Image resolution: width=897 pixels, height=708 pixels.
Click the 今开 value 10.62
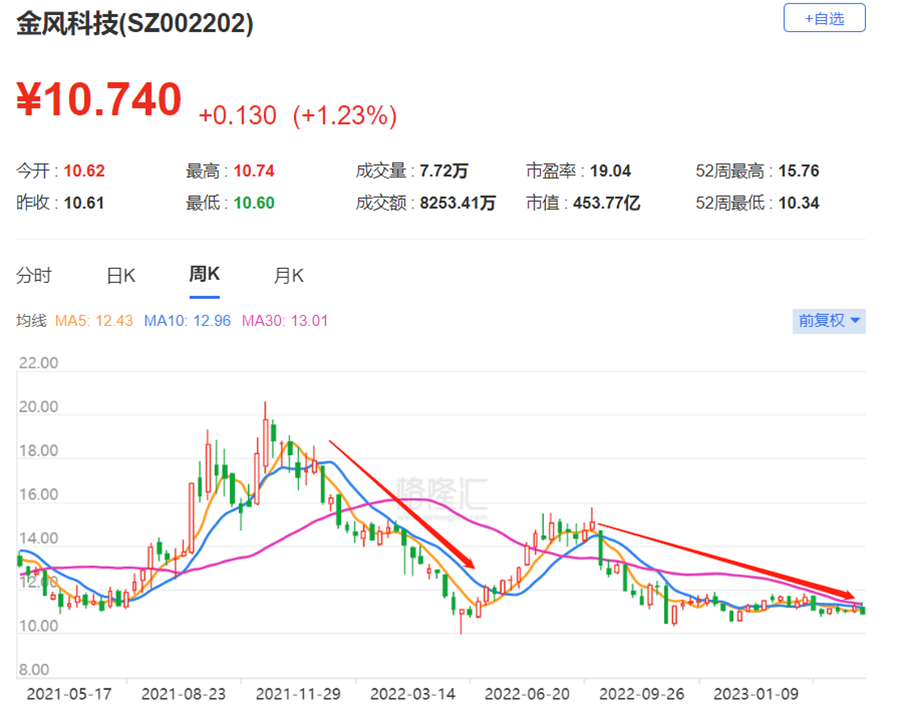click(x=84, y=171)
